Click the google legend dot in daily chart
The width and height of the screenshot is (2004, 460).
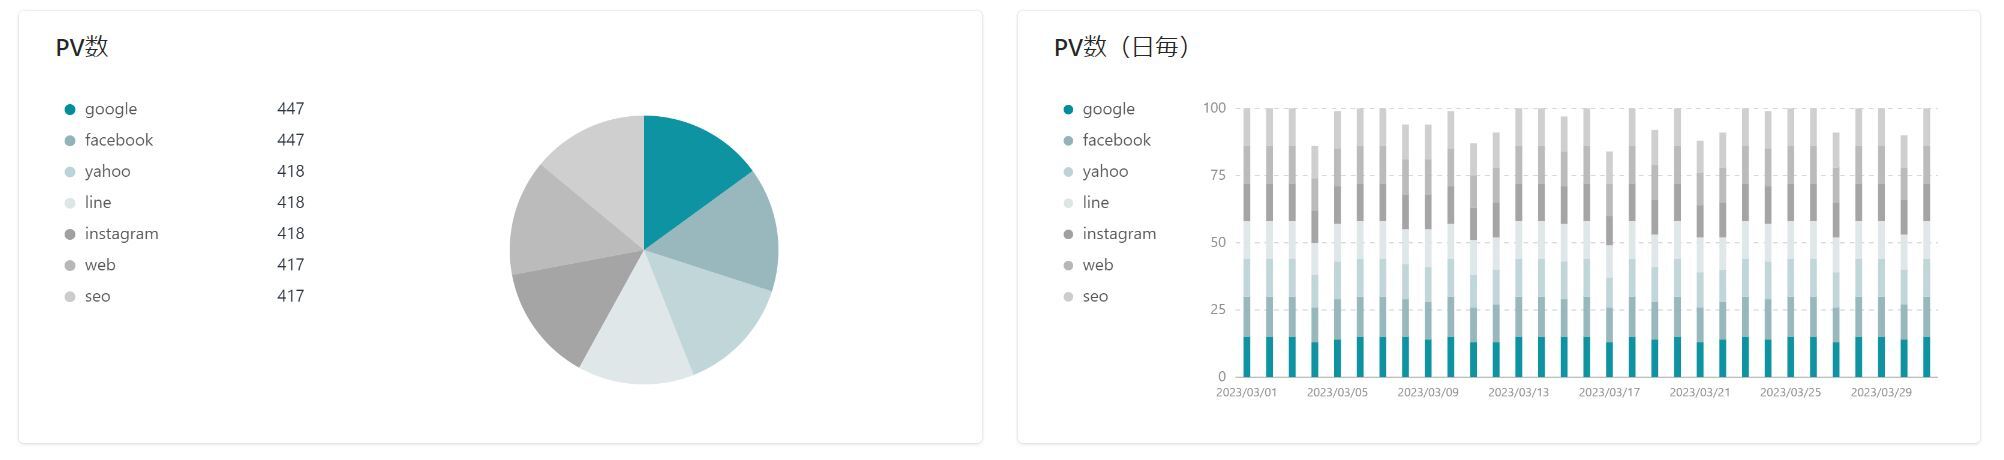click(1068, 110)
